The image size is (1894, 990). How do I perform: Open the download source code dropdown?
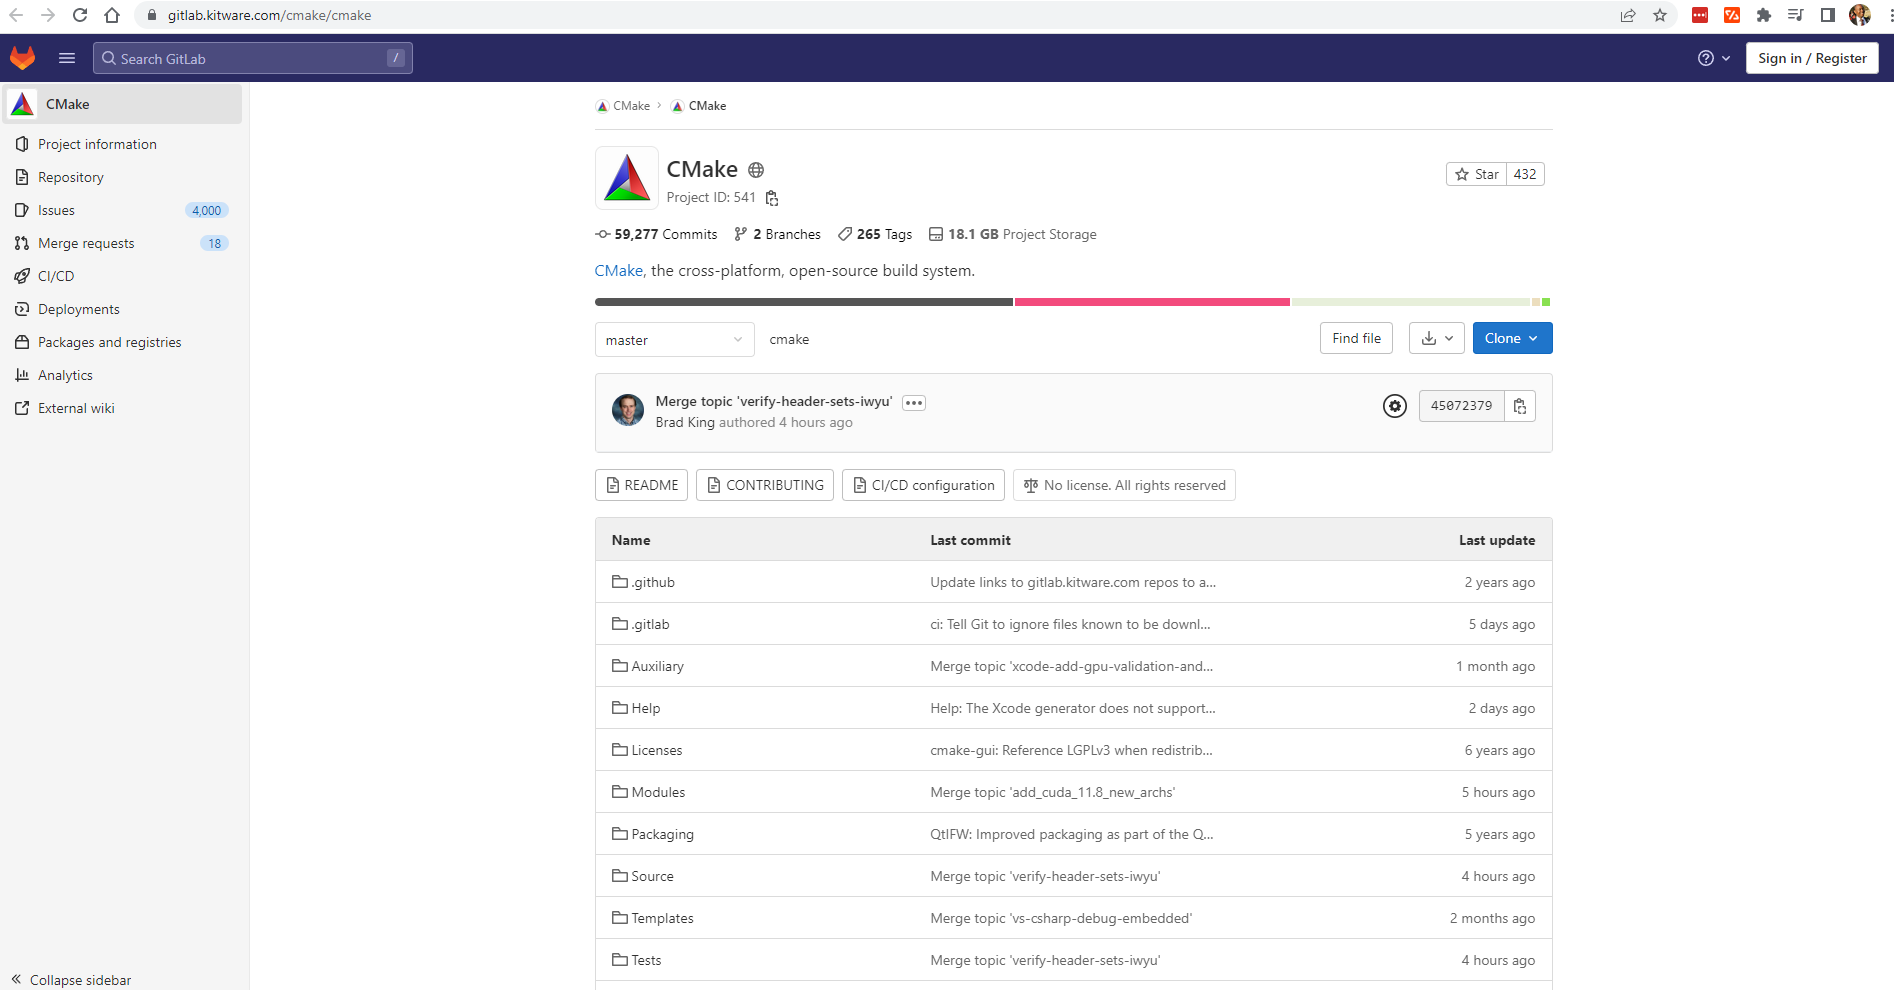click(1436, 339)
